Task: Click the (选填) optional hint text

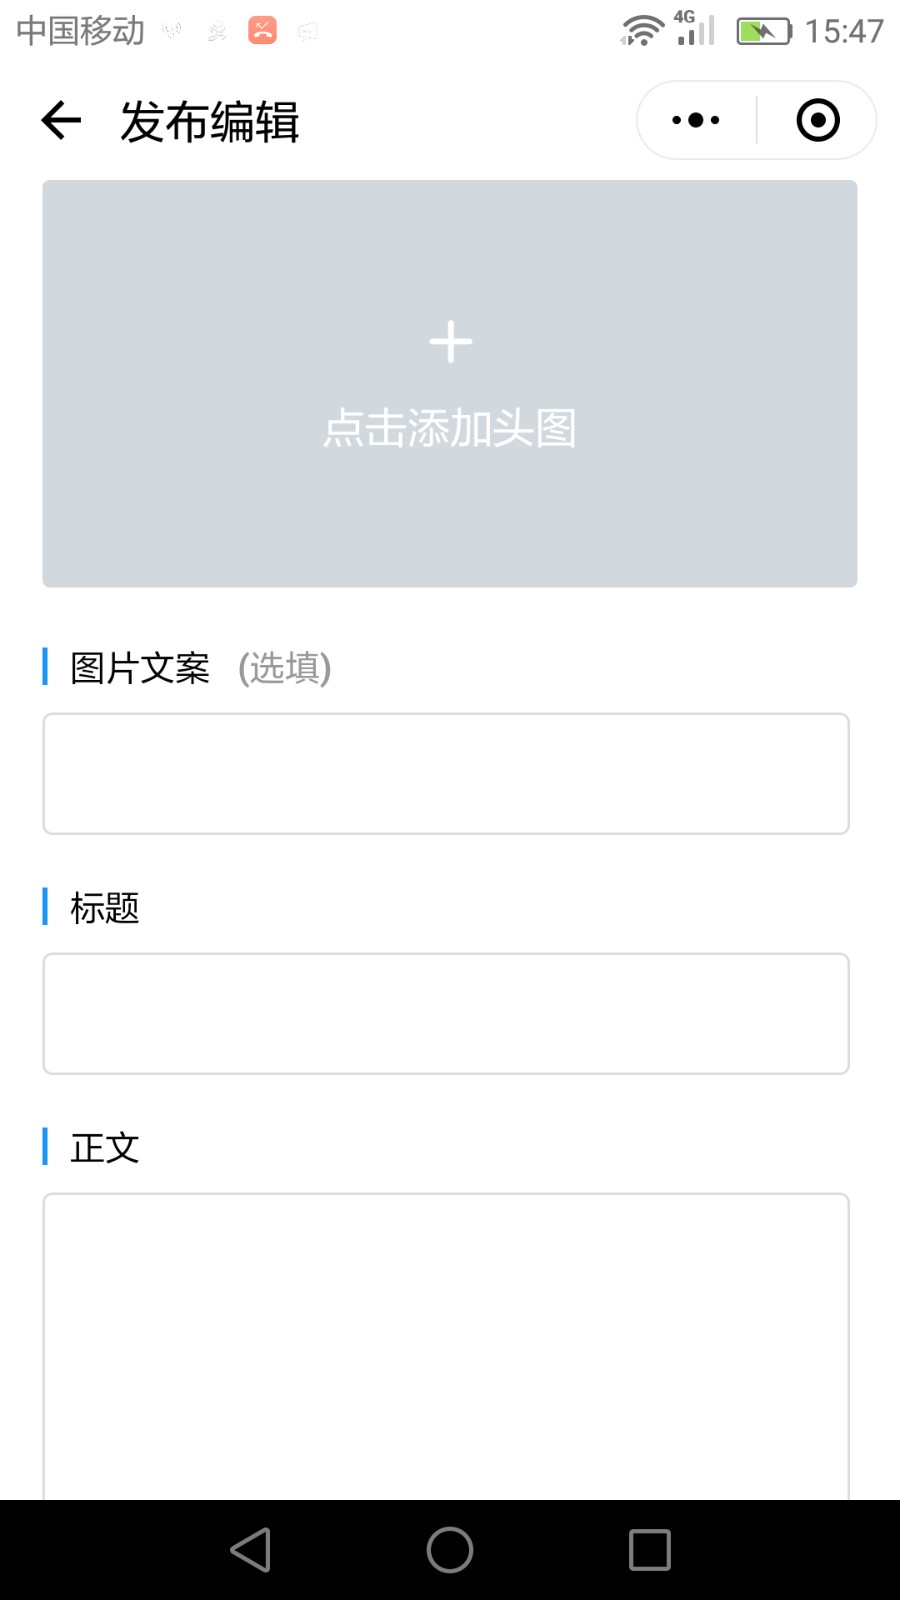Action: point(284,668)
